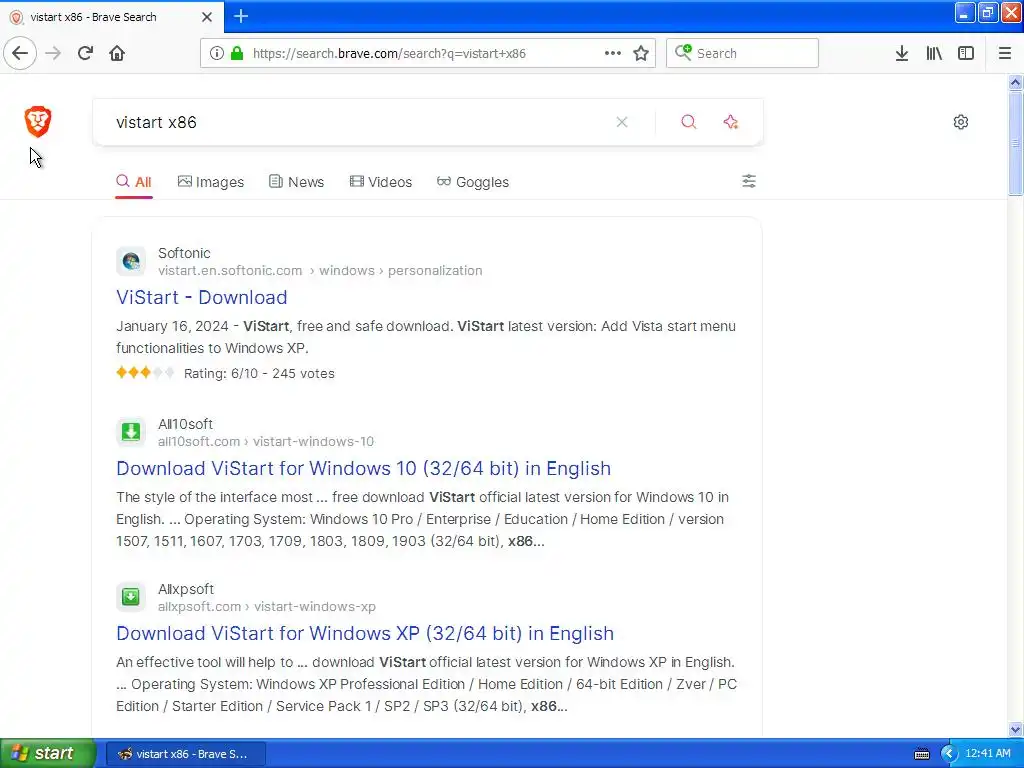The height and width of the screenshot is (768, 1024).
Task: Clear the Brave search query
Action: pyautogui.click(x=622, y=122)
